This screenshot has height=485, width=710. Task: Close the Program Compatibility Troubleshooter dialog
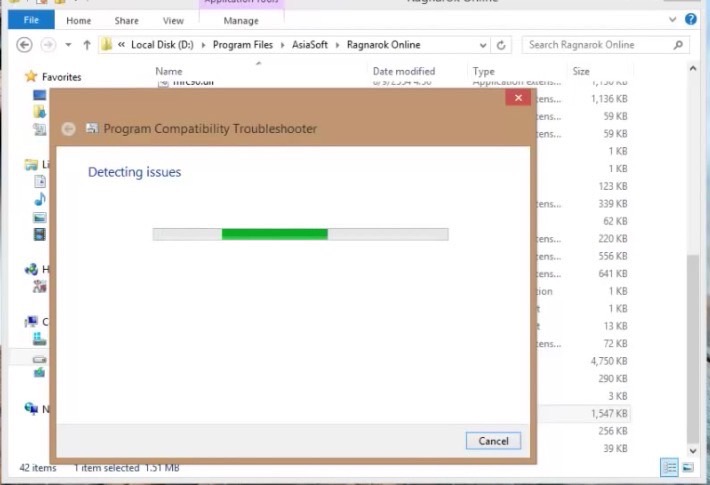(x=517, y=98)
